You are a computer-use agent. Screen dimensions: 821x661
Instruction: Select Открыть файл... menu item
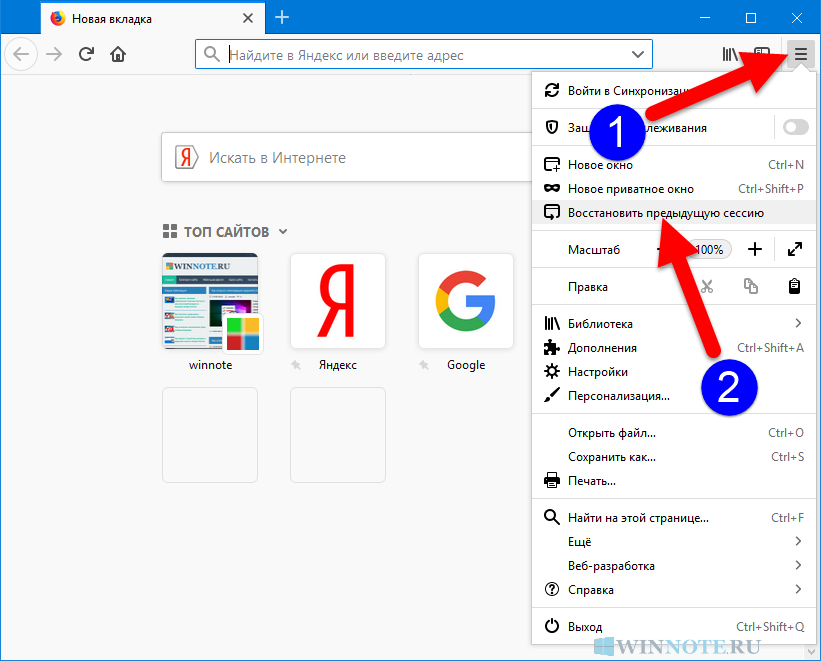pyautogui.click(x=674, y=433)
